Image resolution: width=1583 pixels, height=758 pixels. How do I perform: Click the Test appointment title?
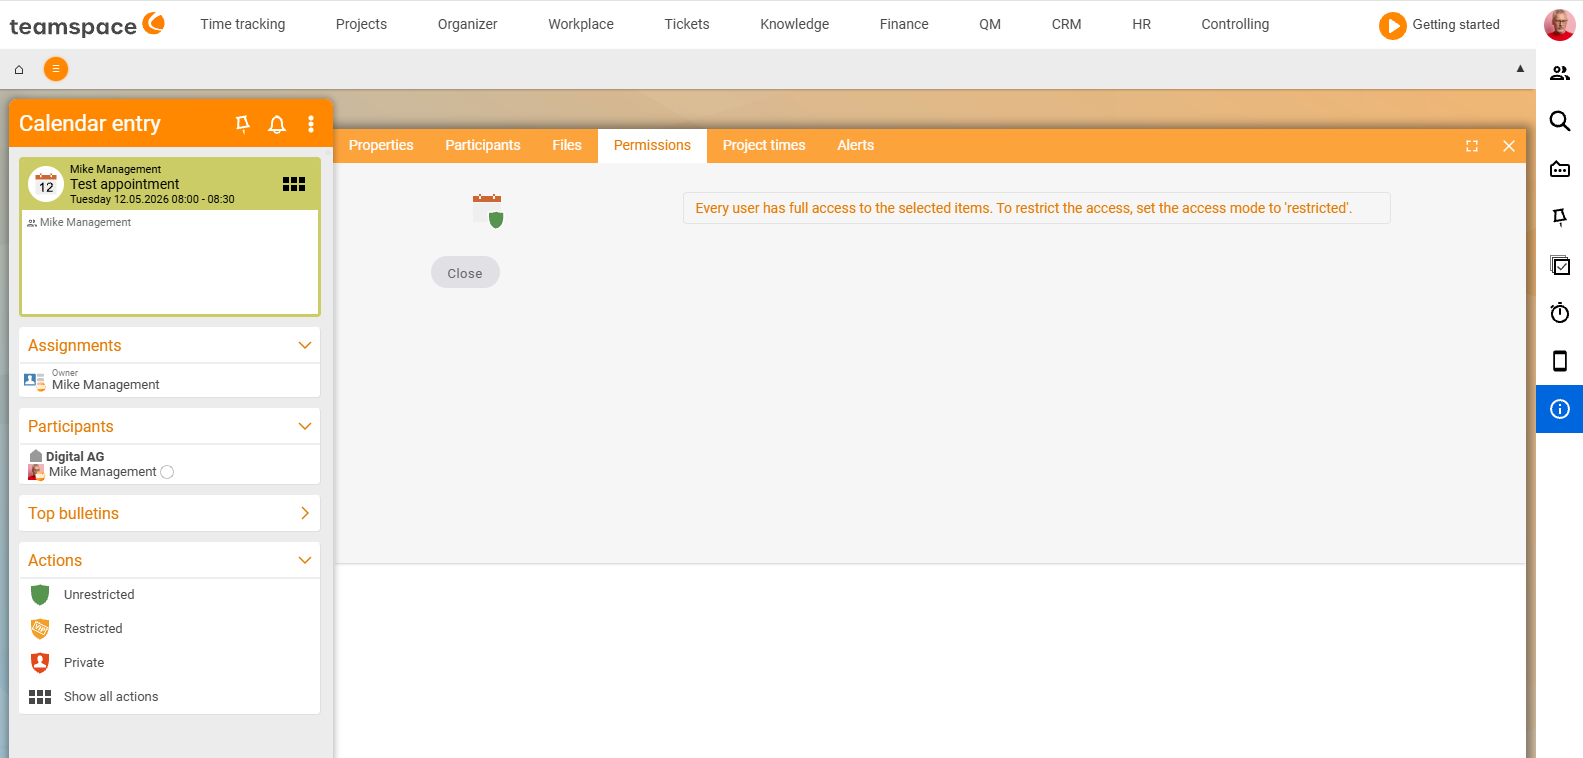coord(124,184)
